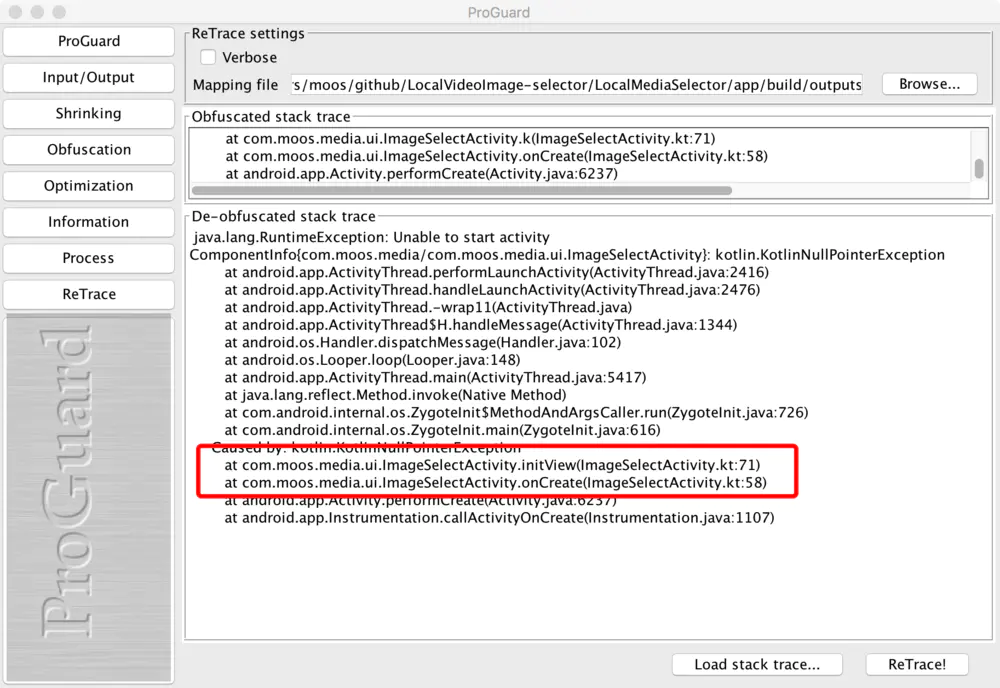Viewport: 1000px width, 688px height.
Task: Switch to the Process tab
Action: [x=89, y=258]
